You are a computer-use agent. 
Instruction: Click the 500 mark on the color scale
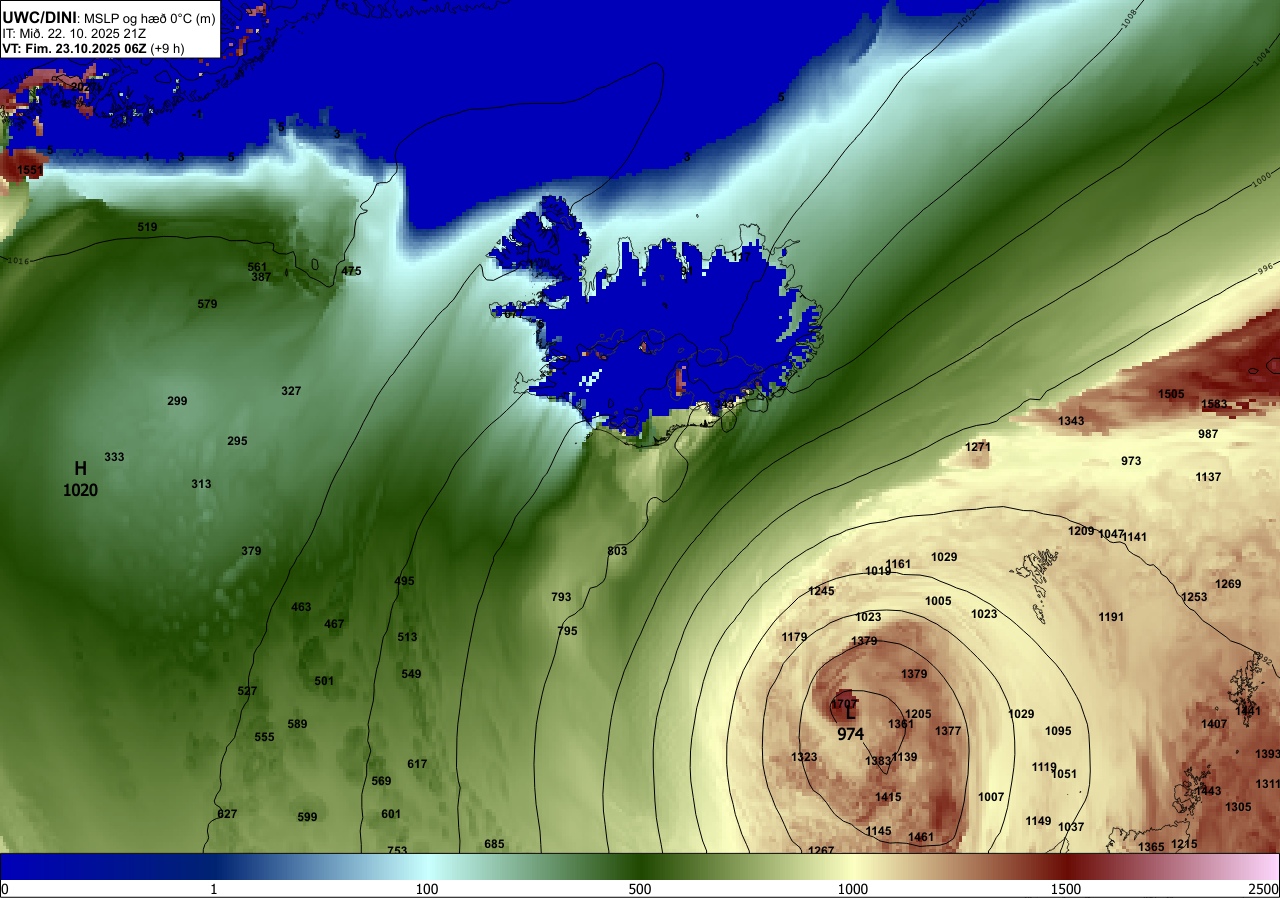click(640, 889)
